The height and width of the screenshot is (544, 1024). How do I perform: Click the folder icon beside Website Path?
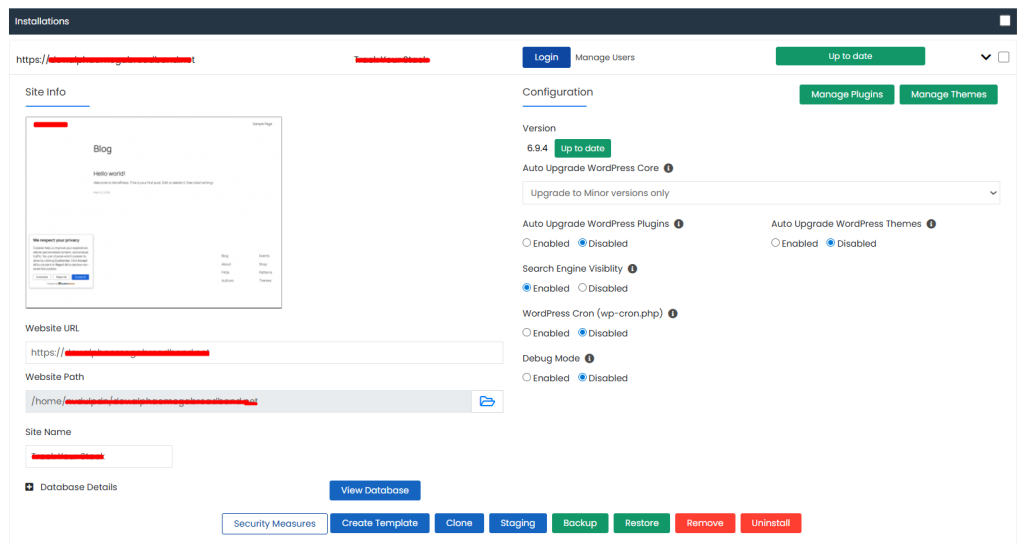coord(487,401)
